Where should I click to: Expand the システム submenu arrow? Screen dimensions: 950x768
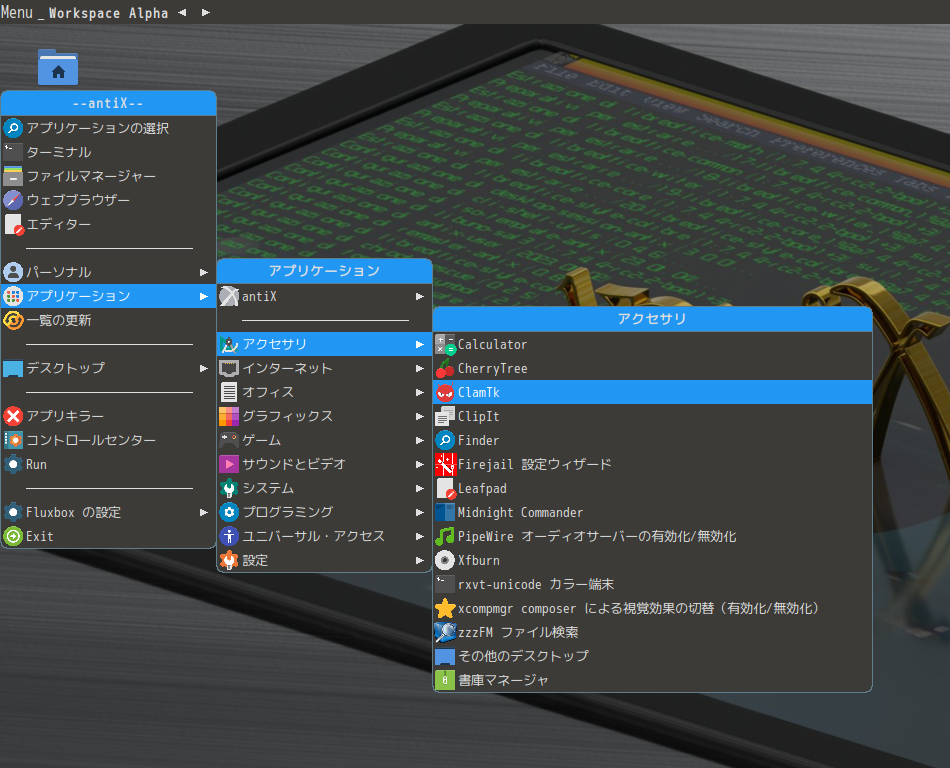click(x=420, y=488)
